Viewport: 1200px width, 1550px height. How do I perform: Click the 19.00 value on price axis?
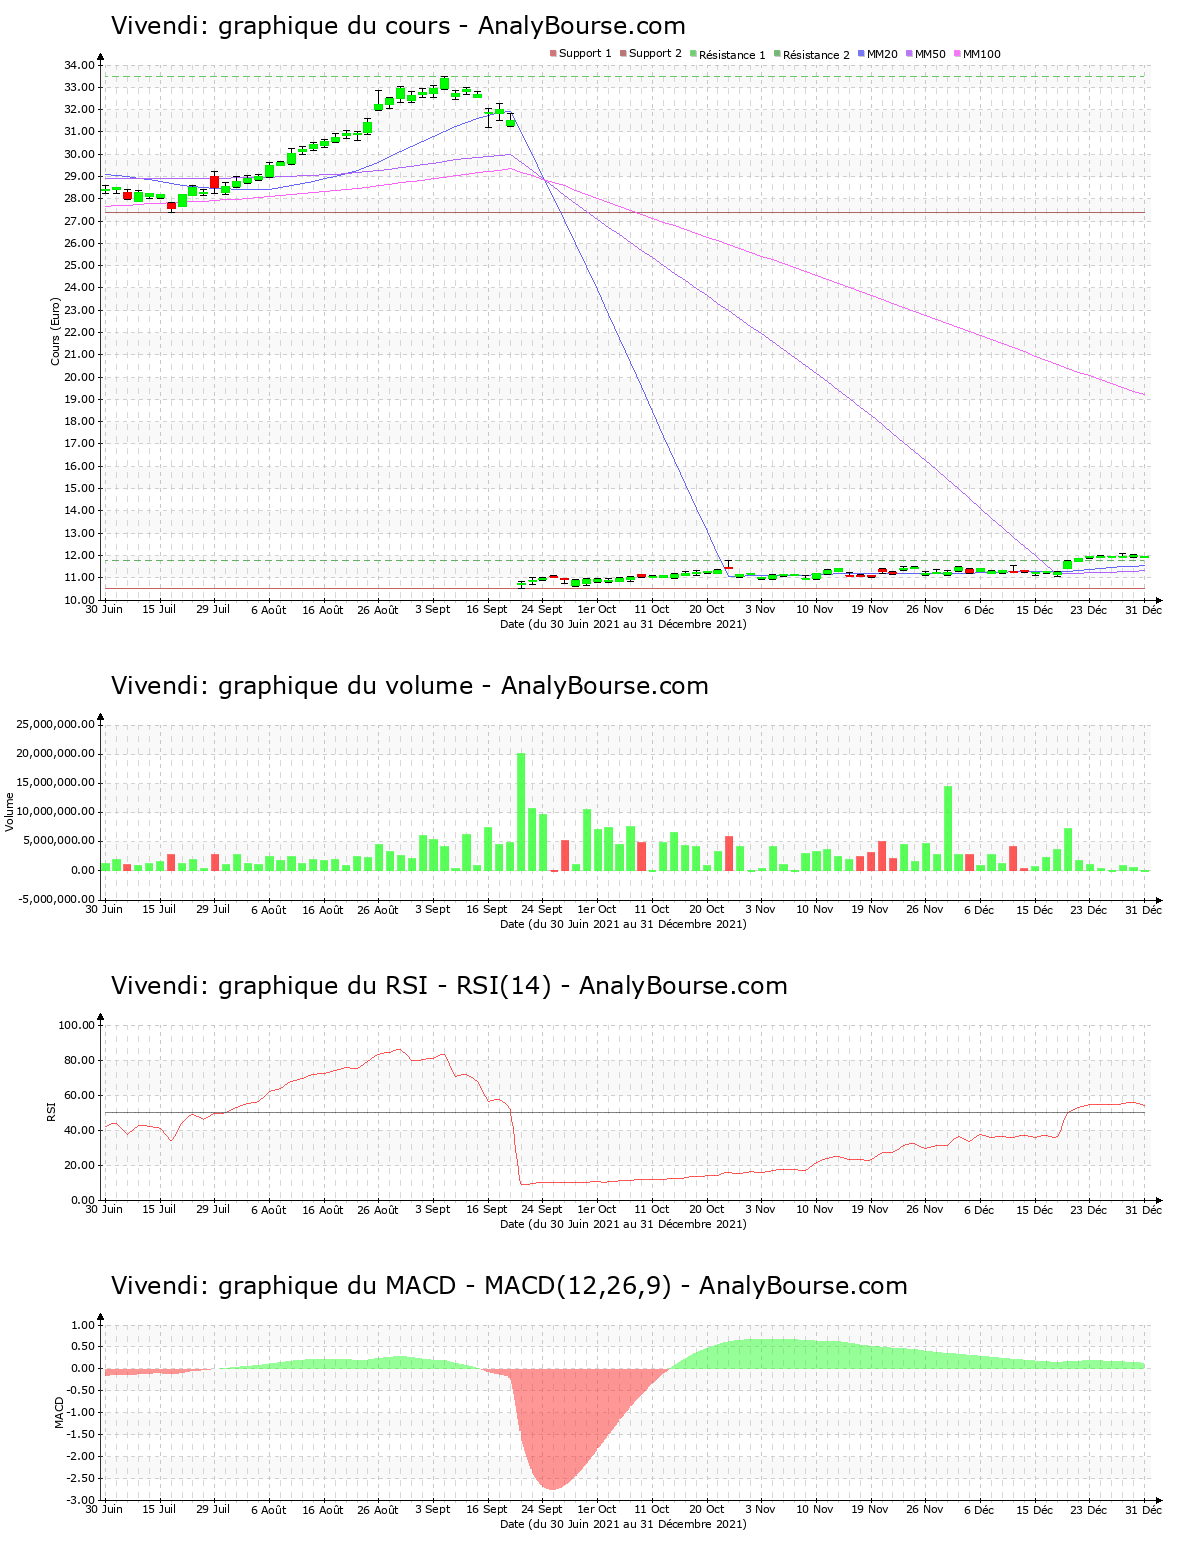79,399
